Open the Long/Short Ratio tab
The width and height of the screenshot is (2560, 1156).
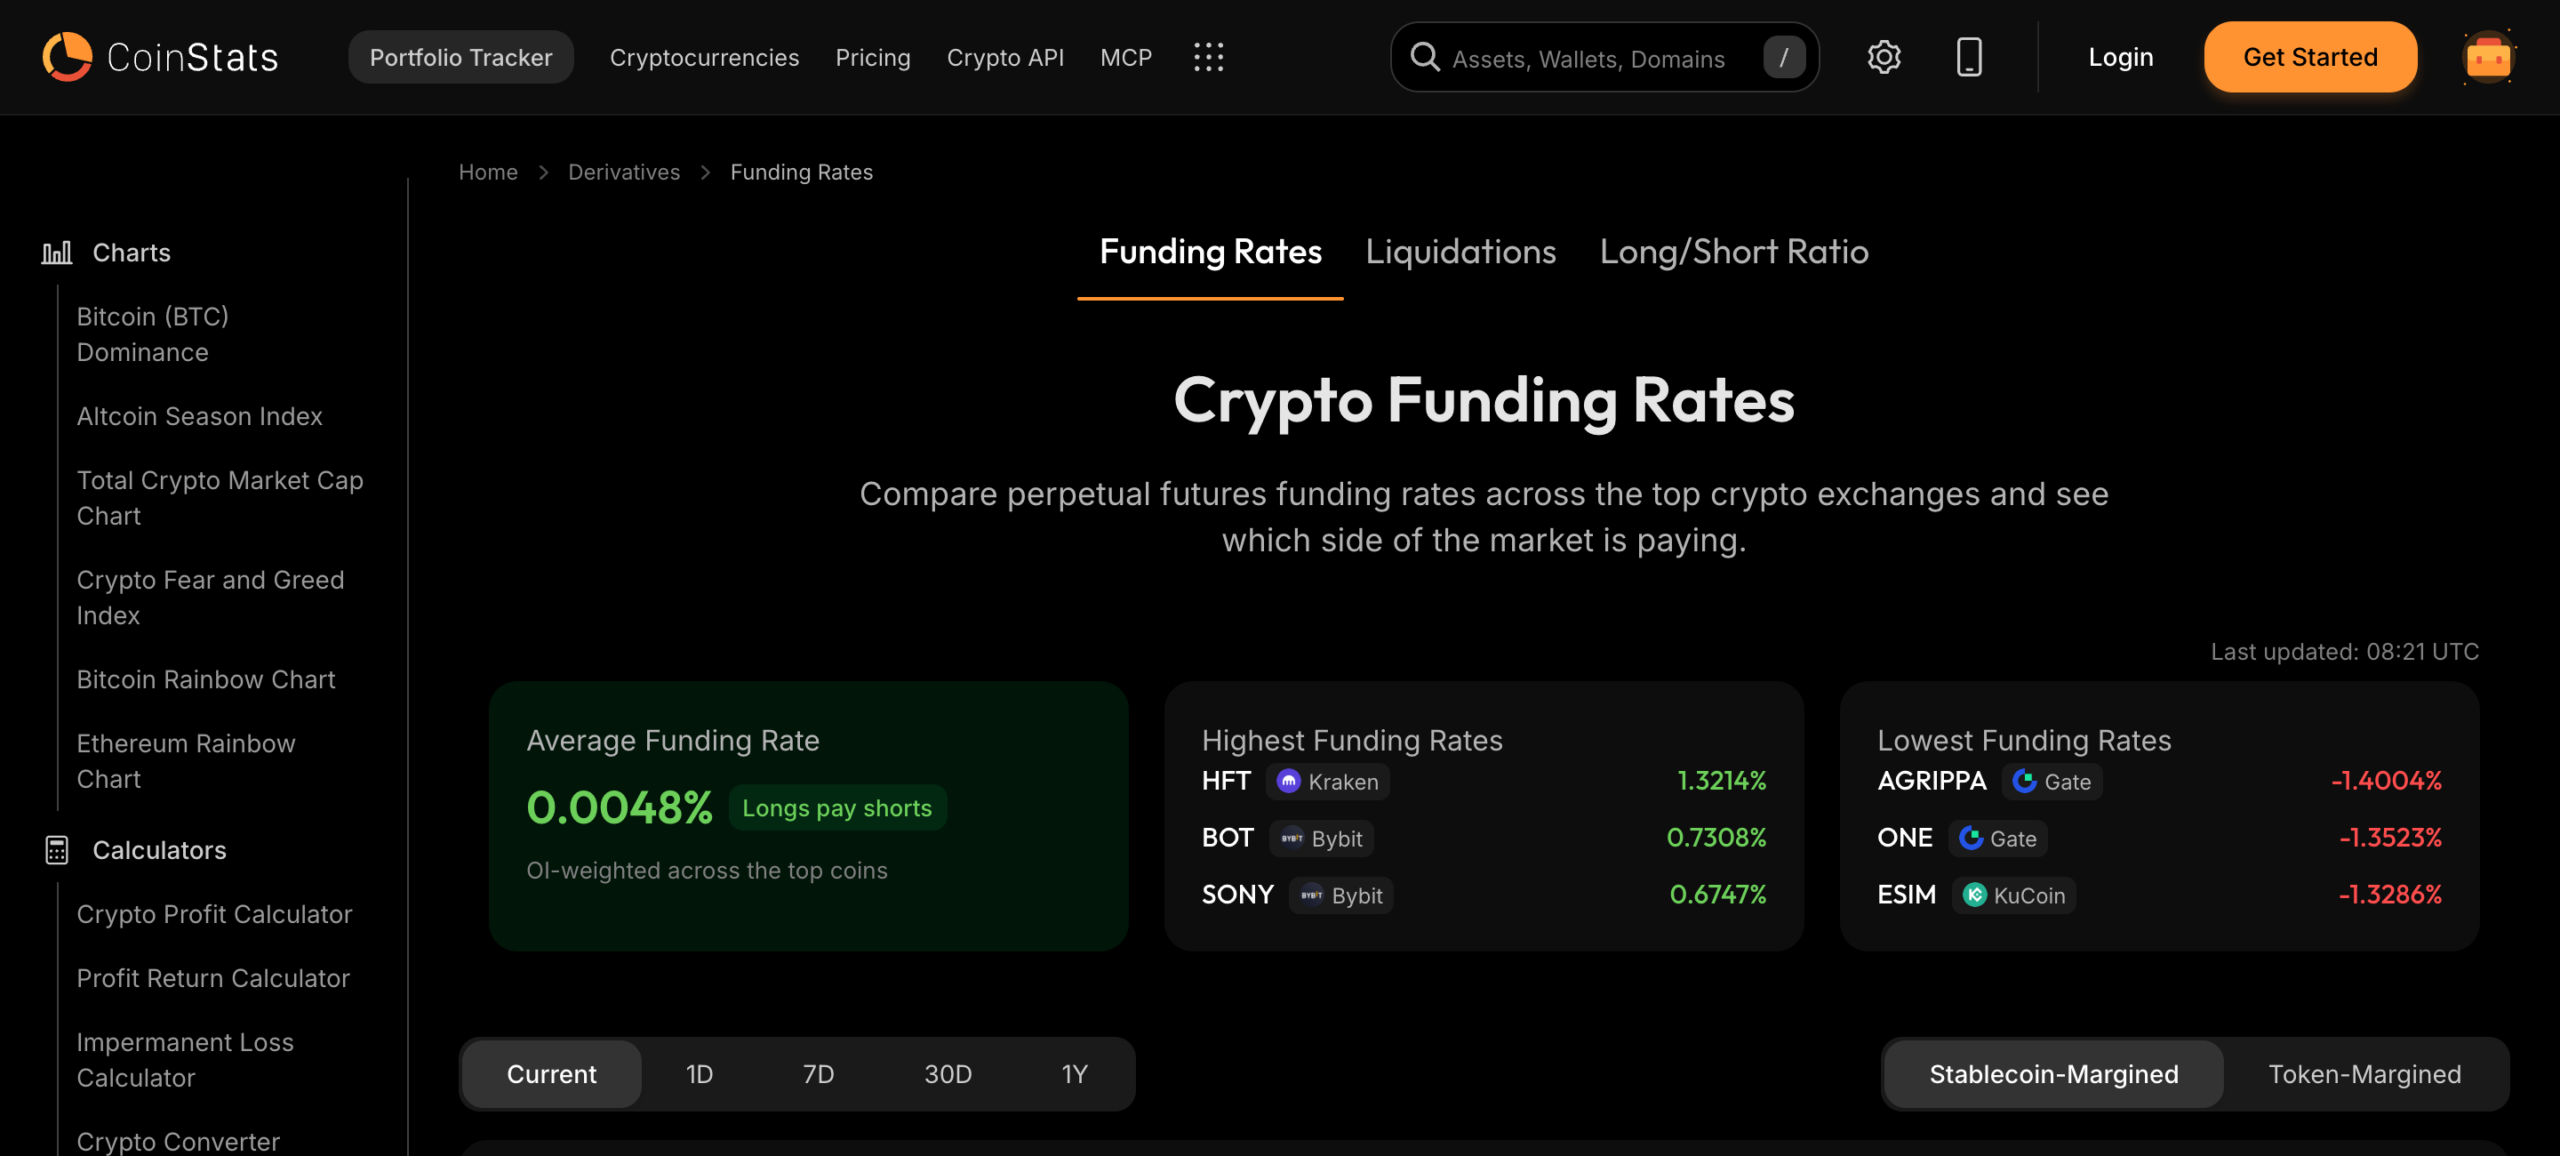tap(1734, 252)
